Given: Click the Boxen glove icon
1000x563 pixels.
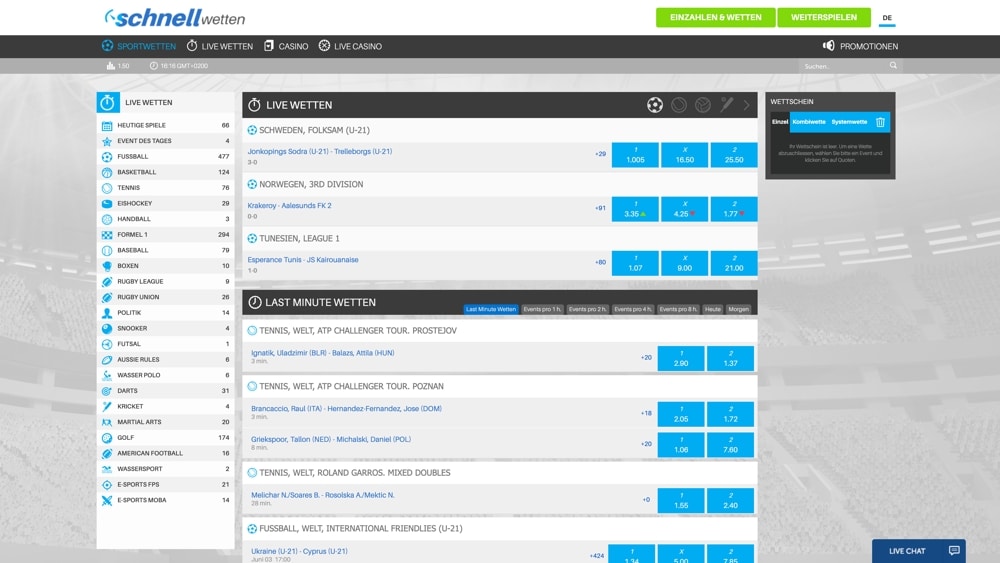Looking at the screenshot, I should pyautogui.click(x=107, y=266).
